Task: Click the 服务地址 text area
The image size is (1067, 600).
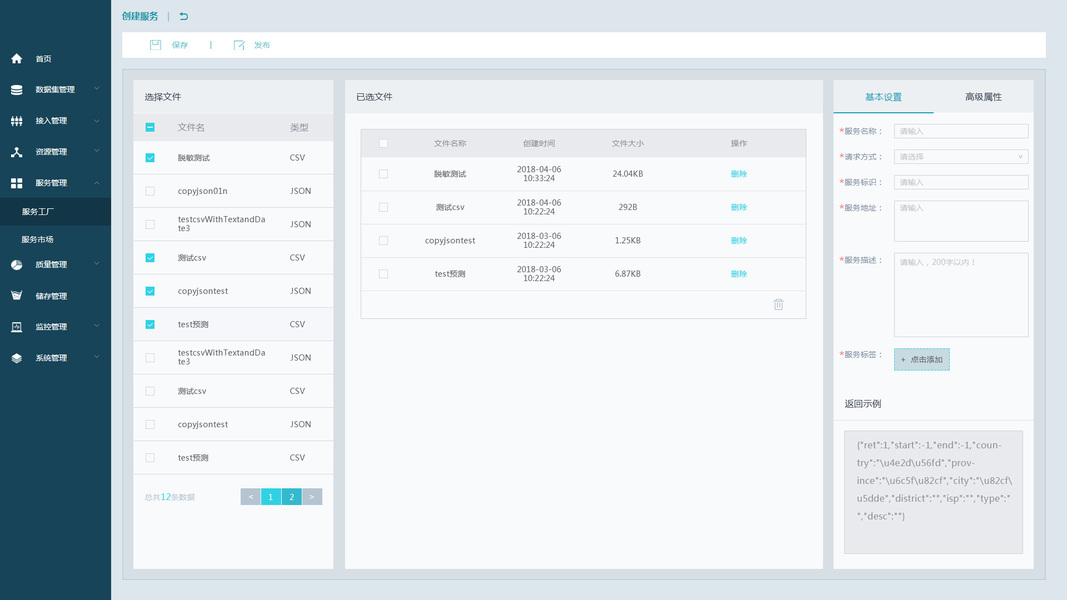Action: [x=961, y=221]
